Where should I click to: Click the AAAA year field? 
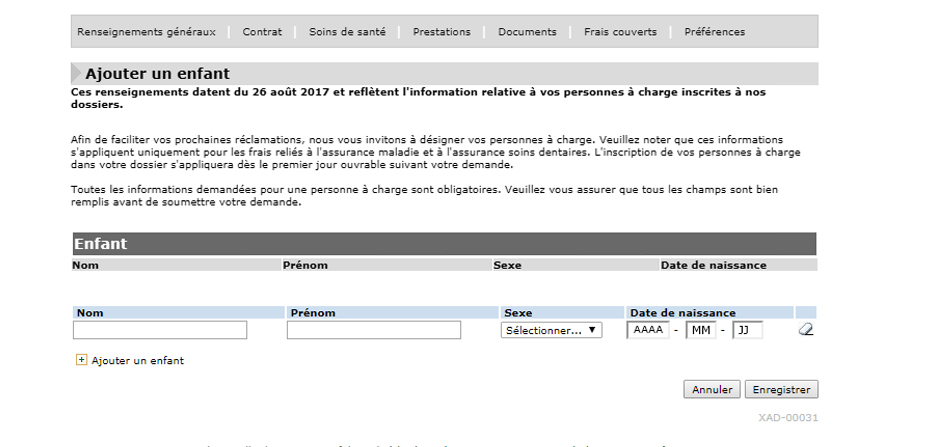coord(648,330)
